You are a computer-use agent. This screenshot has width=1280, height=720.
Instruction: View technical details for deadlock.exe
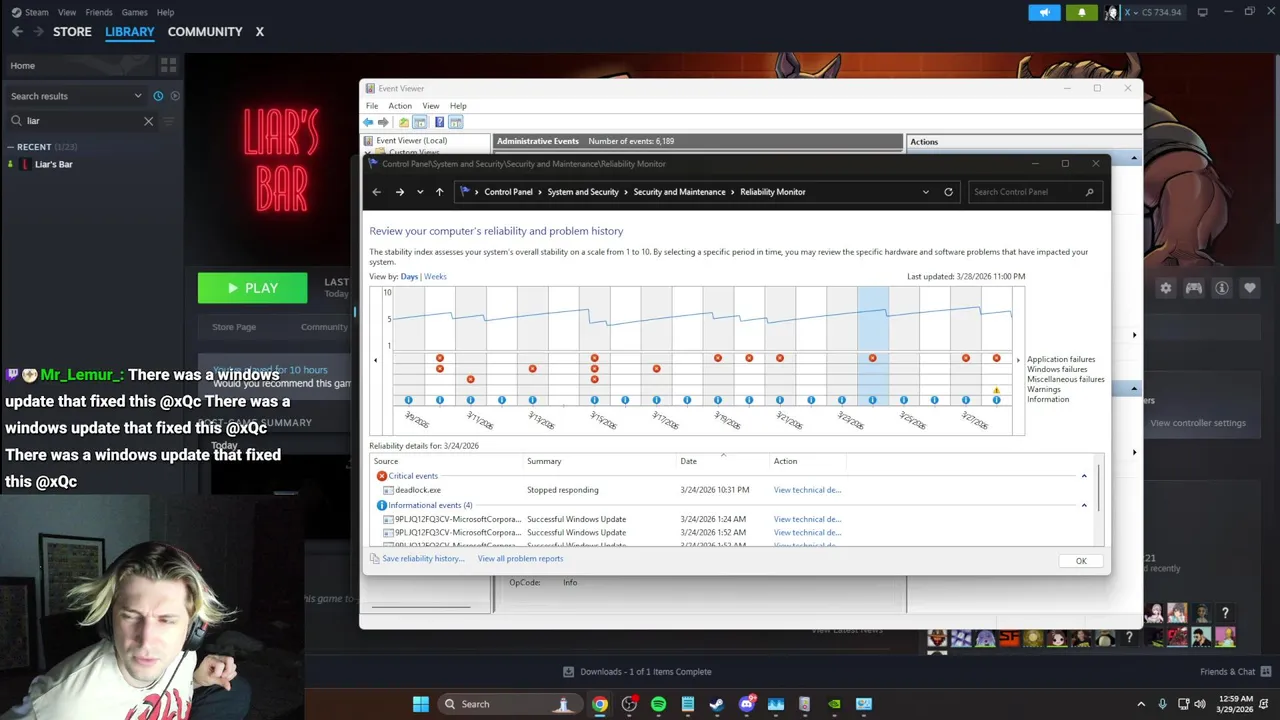[x=807, y=490]
